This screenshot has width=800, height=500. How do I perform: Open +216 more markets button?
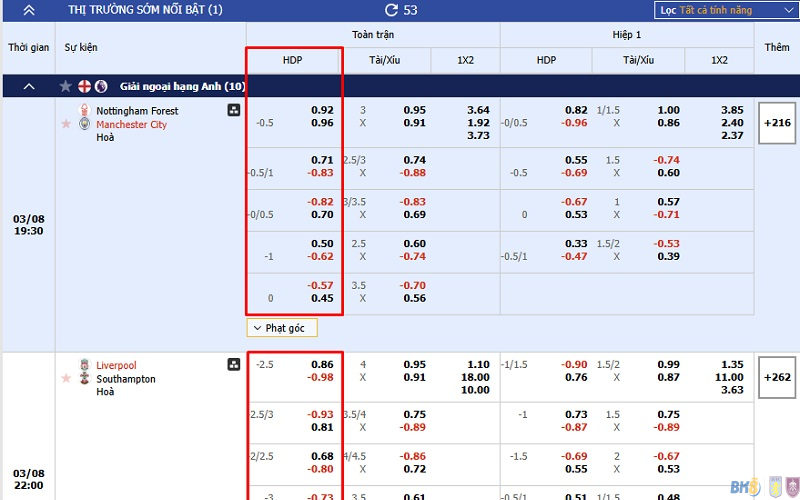pos(777,123)
